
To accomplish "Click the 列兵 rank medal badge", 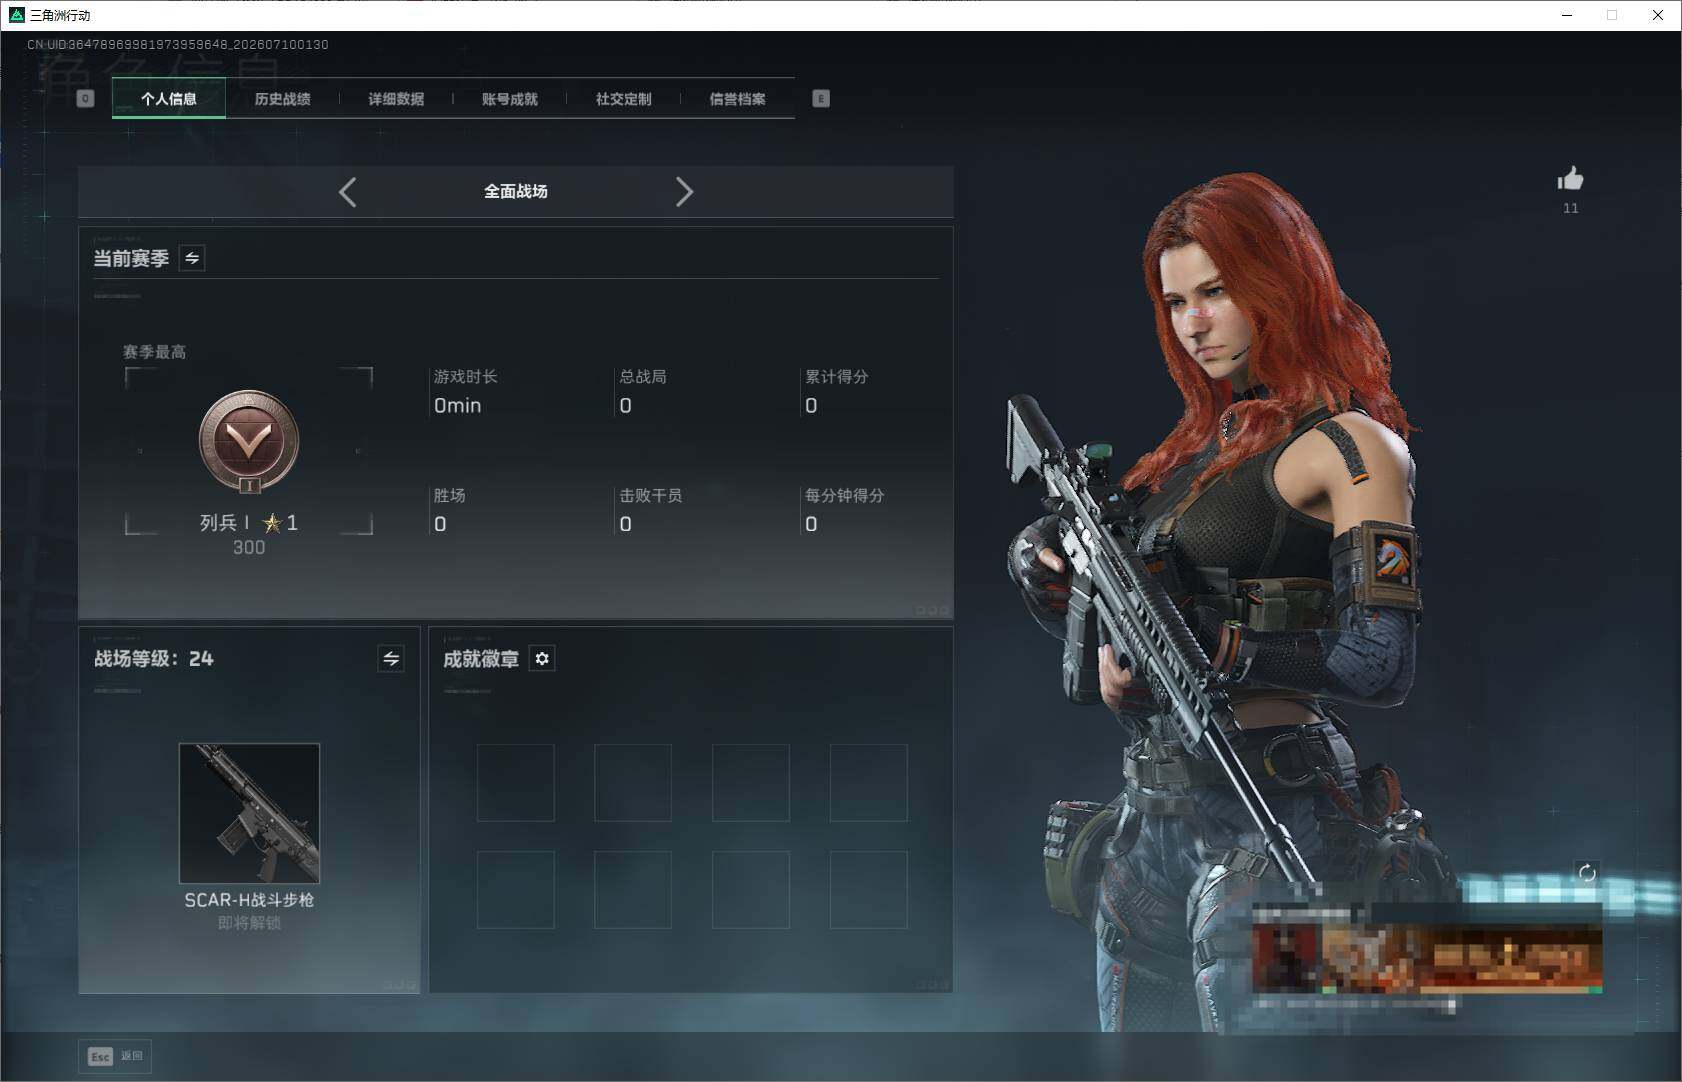I will coord(249,441).
